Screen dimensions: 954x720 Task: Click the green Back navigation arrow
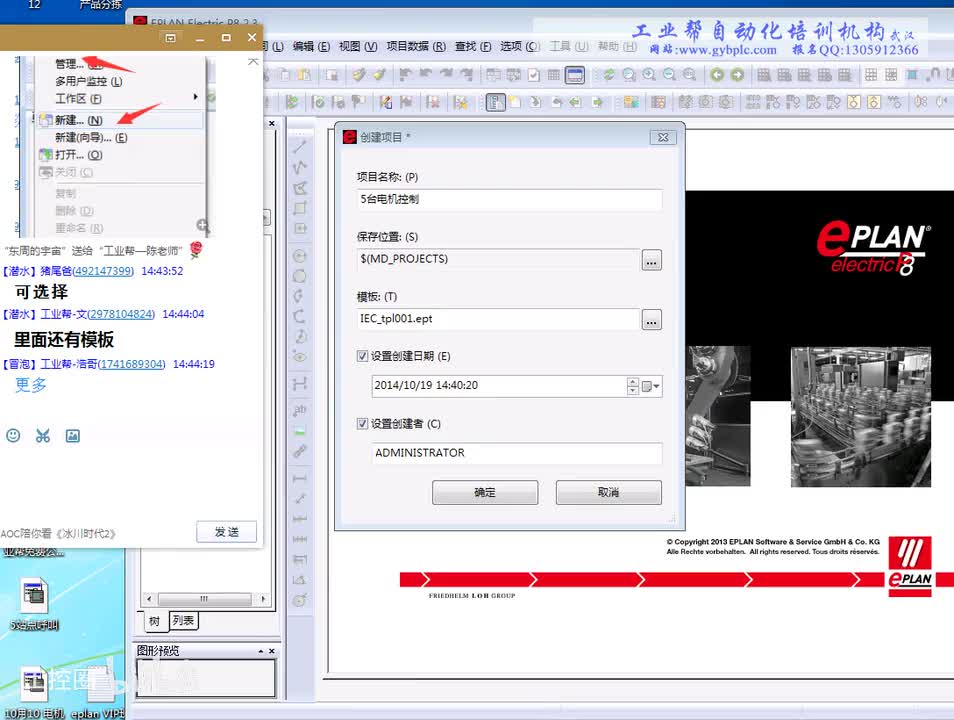(x=717, y=75)
